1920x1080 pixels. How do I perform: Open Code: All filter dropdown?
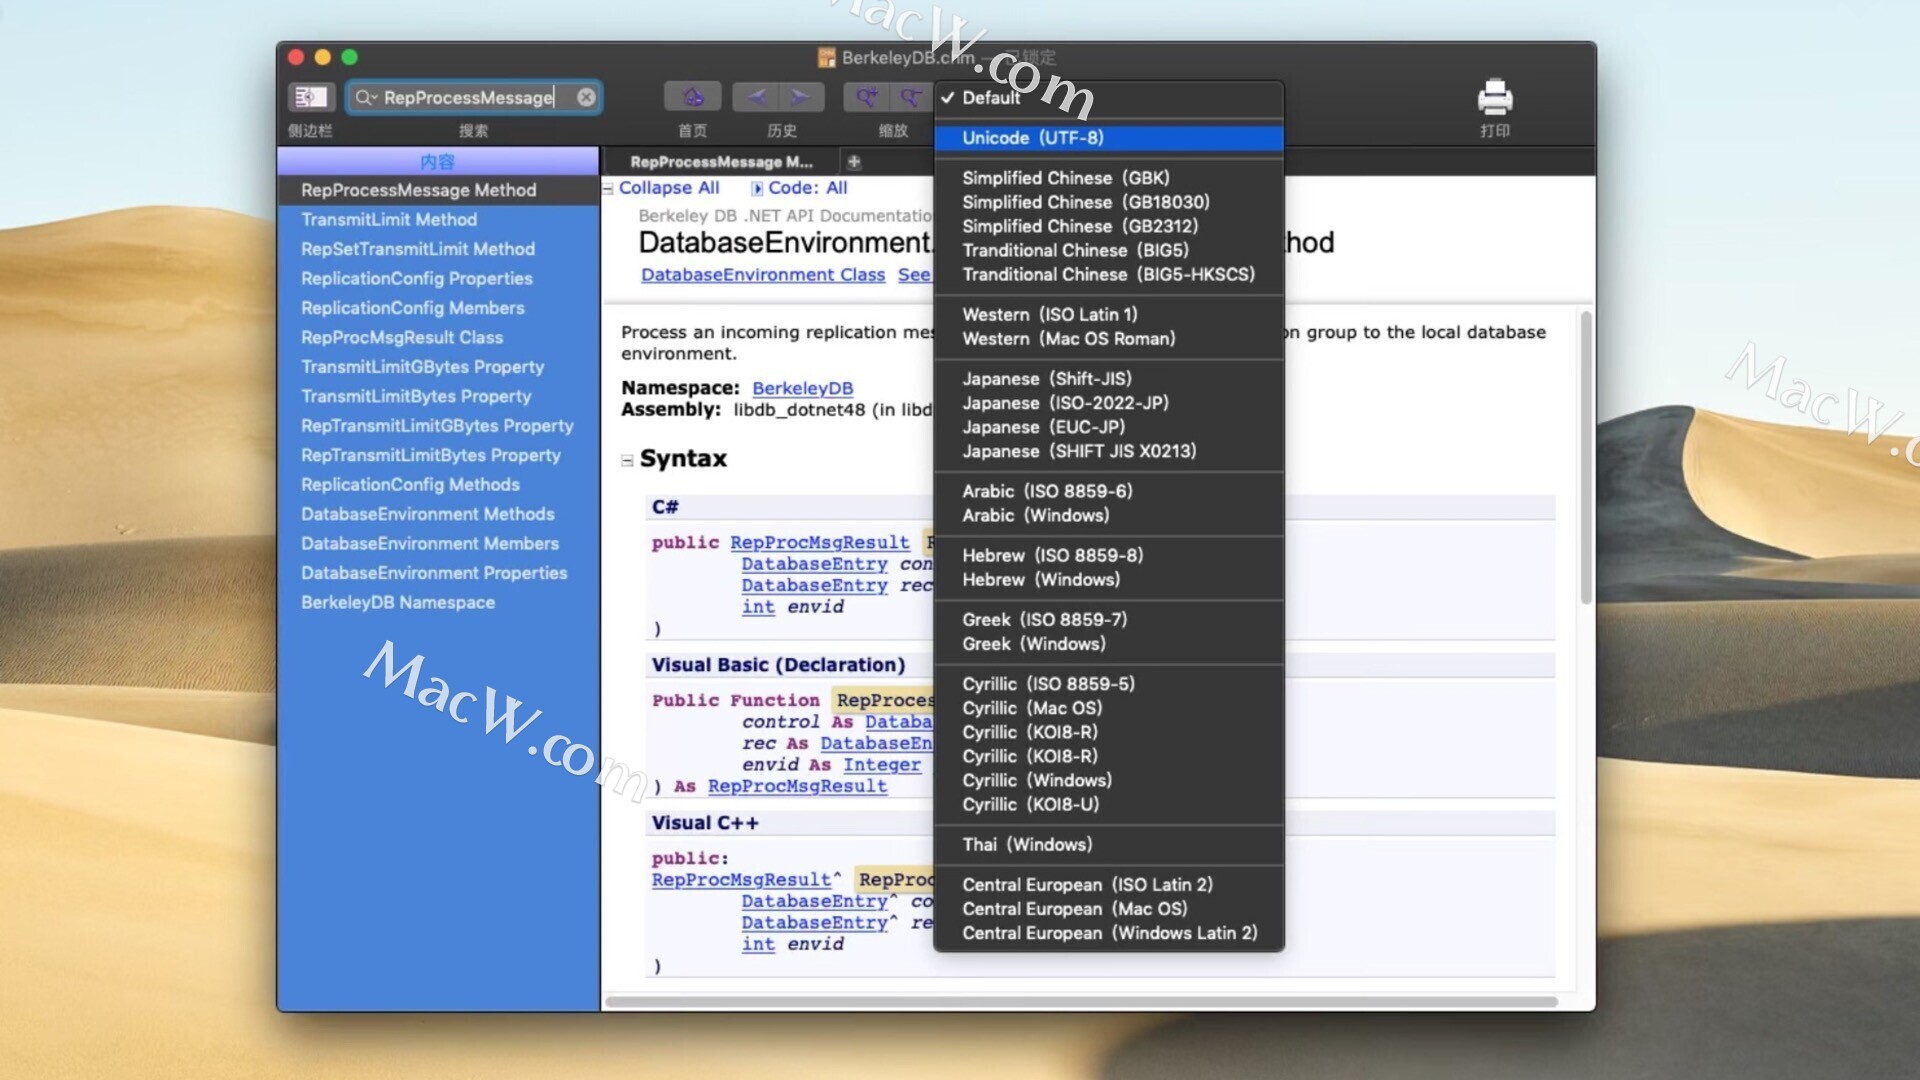click(x=800, y=187)
